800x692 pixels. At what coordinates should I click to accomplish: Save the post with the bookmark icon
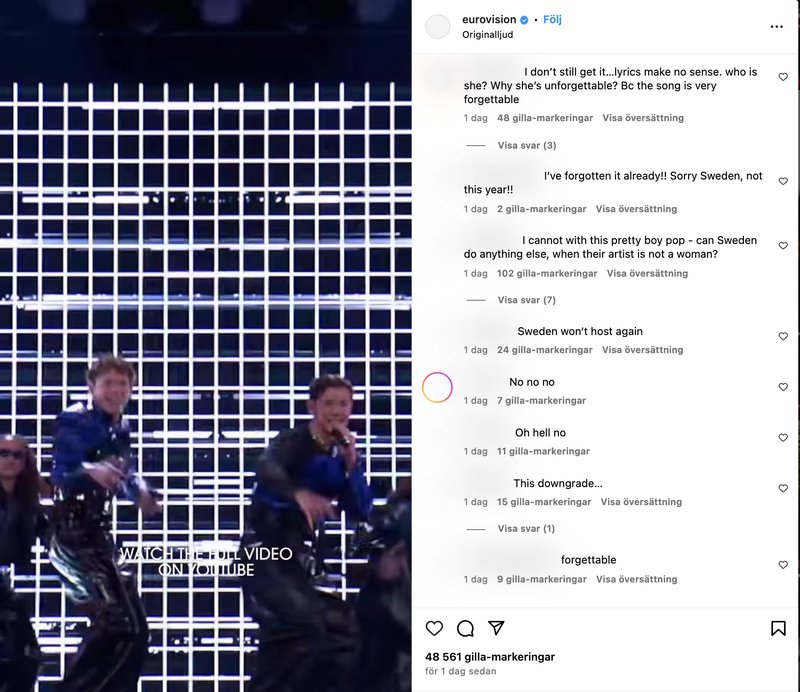click(778, 628)
